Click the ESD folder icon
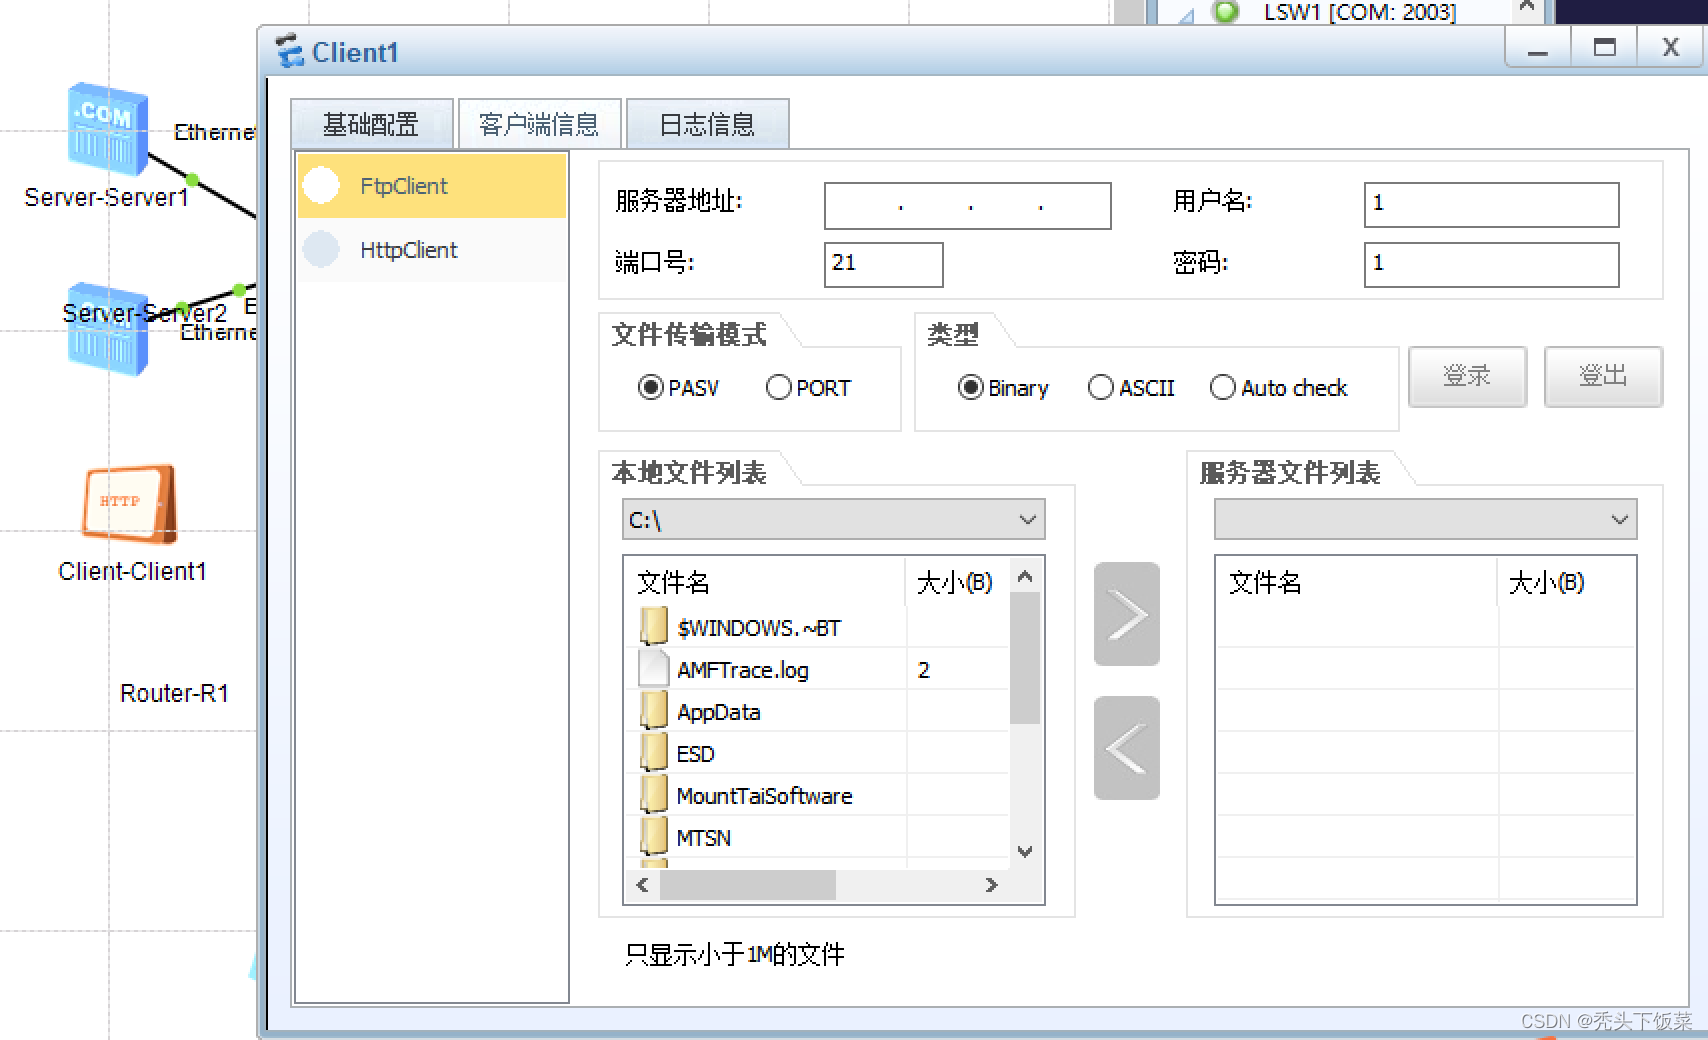The height and width of the screenshot is (1040, 1708). point(653,752)
